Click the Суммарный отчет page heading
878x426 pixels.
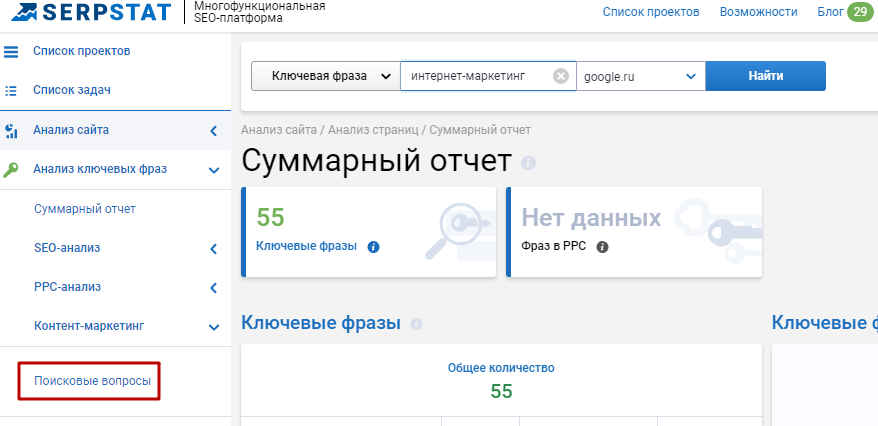(376, 161)
